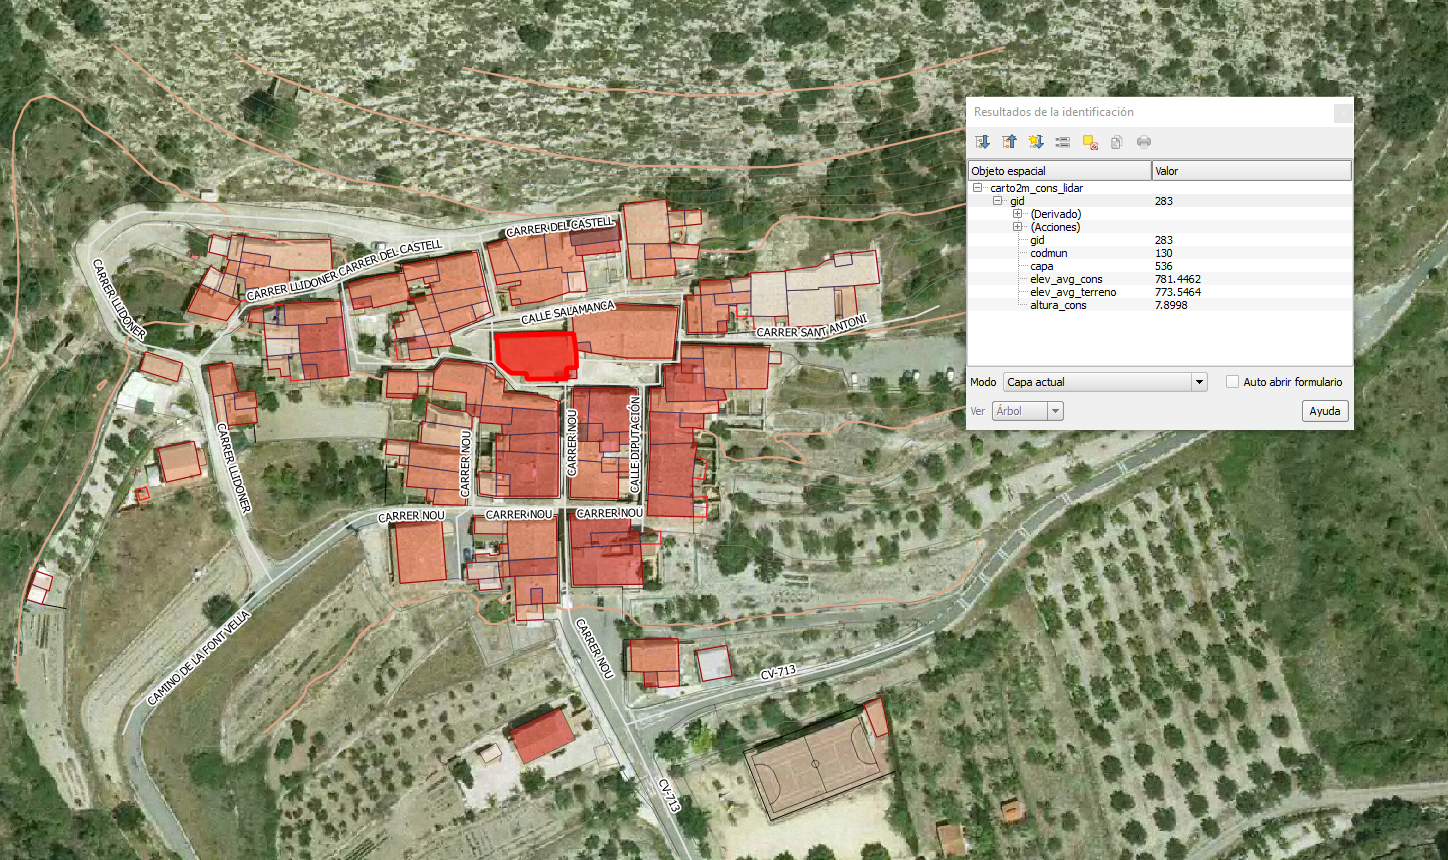Click the Expand tree icon in identify results
This screenshot has width=1448, height=860.
pos(983,142)
